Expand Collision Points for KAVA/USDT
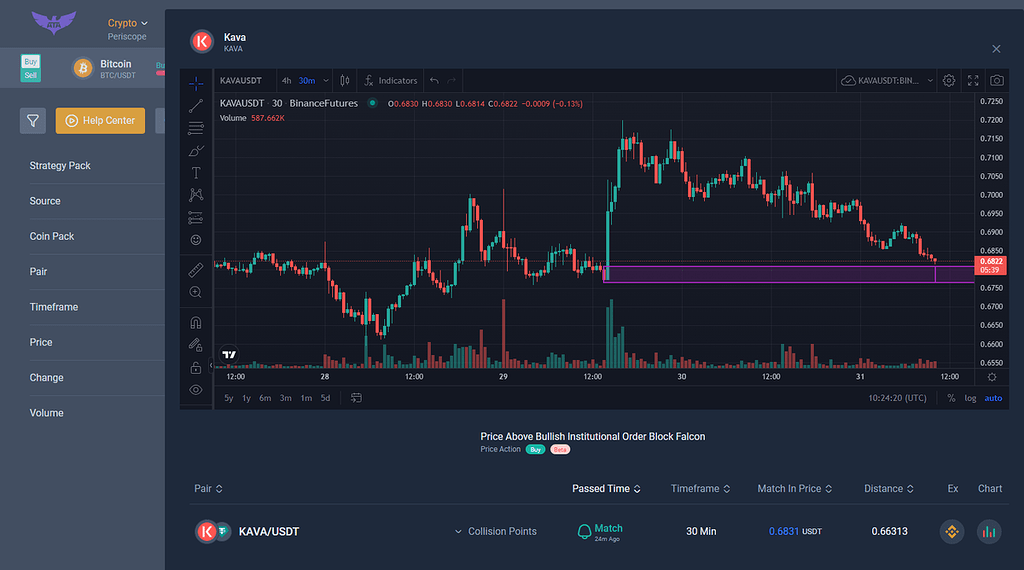Image resolution: width=1024 pixels, height=570 pixels. pos(496,531)
